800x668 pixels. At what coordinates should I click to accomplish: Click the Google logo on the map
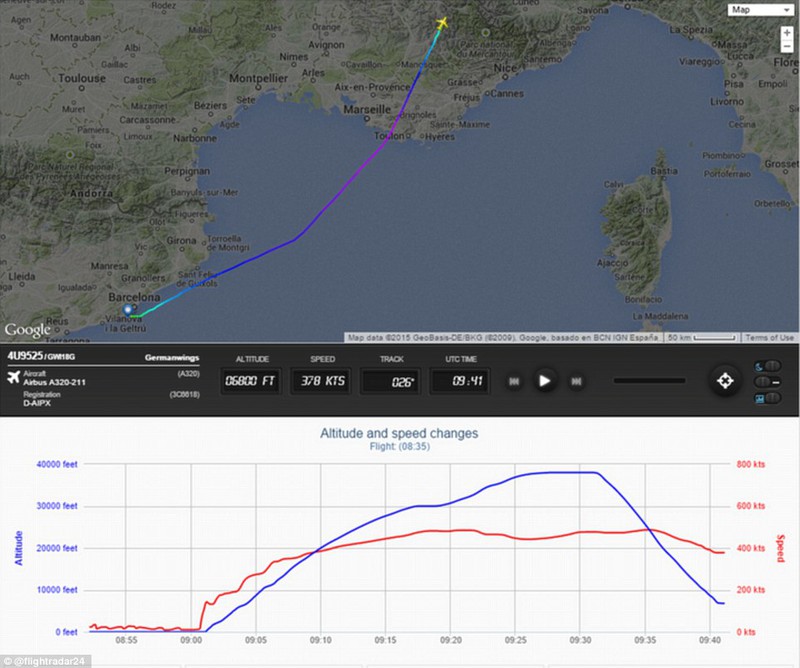click(x=27, y=330)
